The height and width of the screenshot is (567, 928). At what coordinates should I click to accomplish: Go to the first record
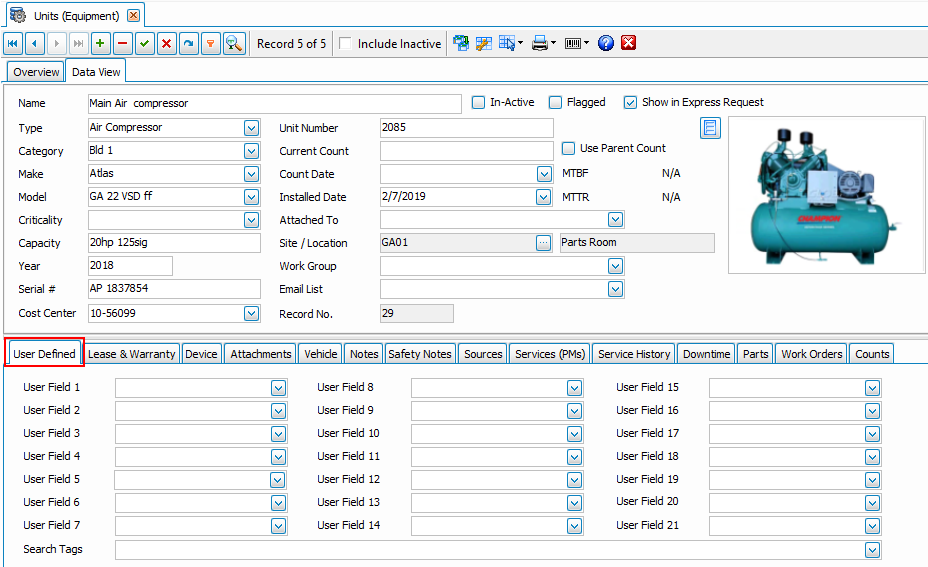pos(13,43)
